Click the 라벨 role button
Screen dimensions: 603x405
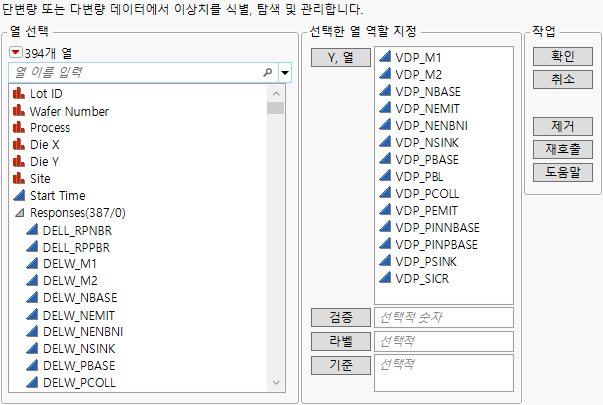tap(341, 341)
